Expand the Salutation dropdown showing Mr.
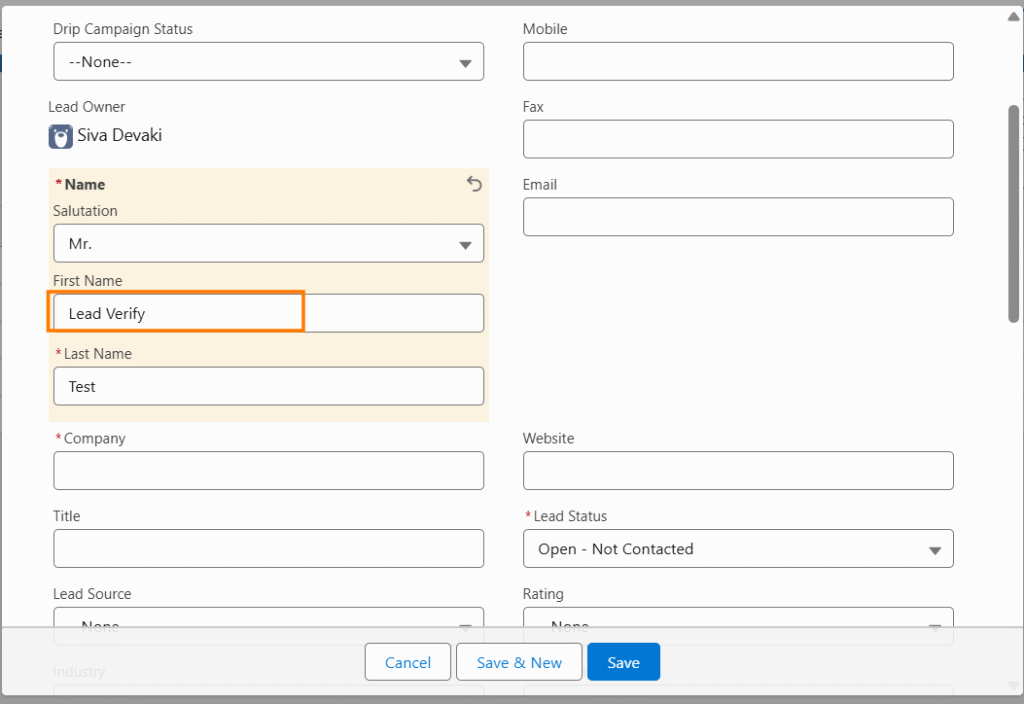The width and height of the screenshot is (1024, 704). [268, 244]
